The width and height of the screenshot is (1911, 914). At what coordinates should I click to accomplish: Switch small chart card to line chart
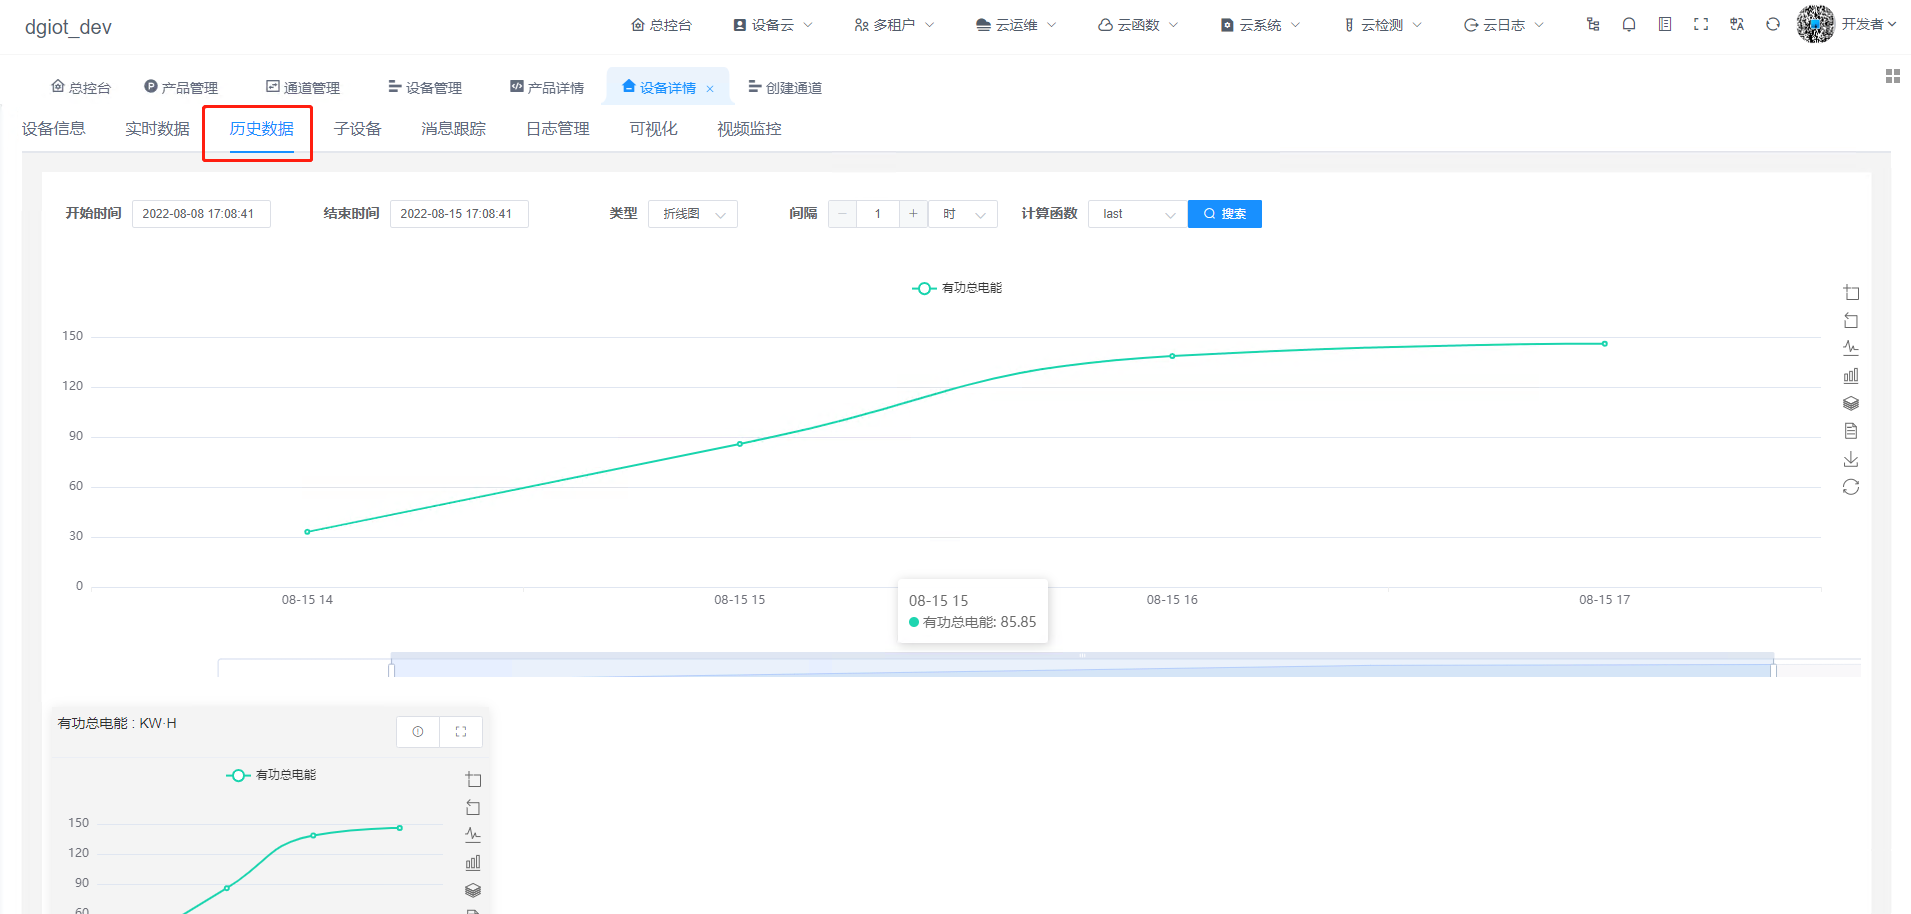[473, 835]
